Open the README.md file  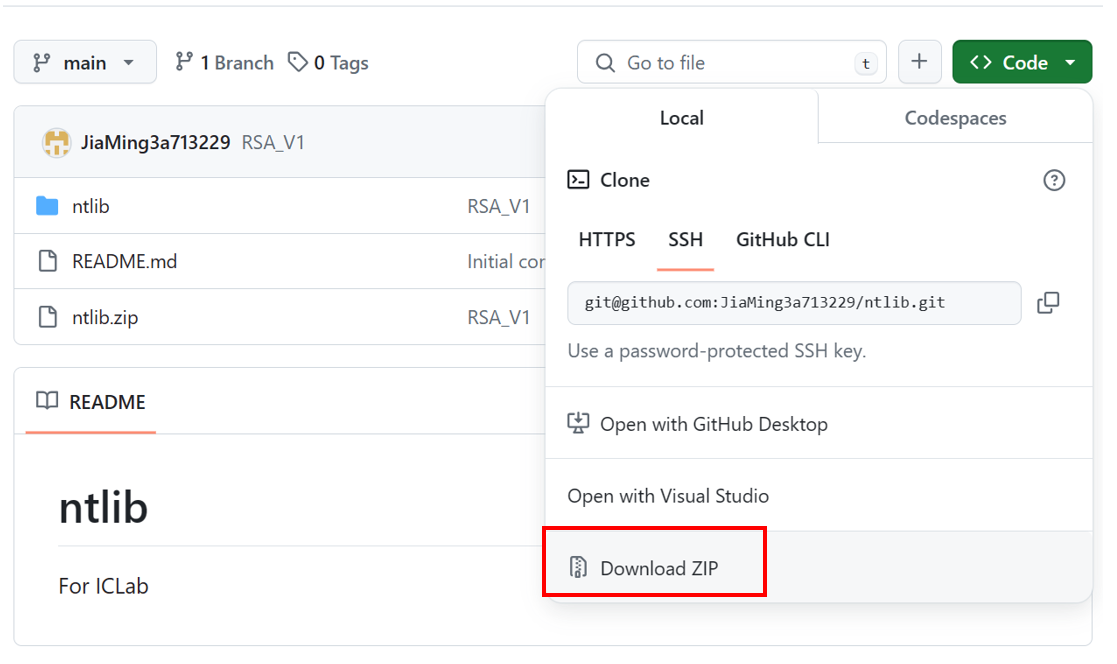(125, 261)
